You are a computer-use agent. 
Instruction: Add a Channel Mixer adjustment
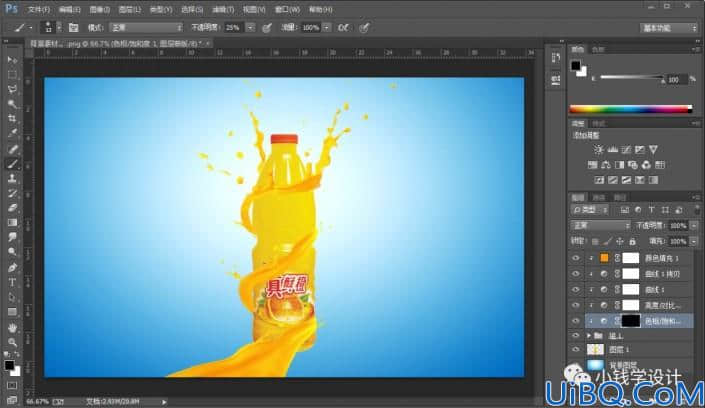pos(646,165)
